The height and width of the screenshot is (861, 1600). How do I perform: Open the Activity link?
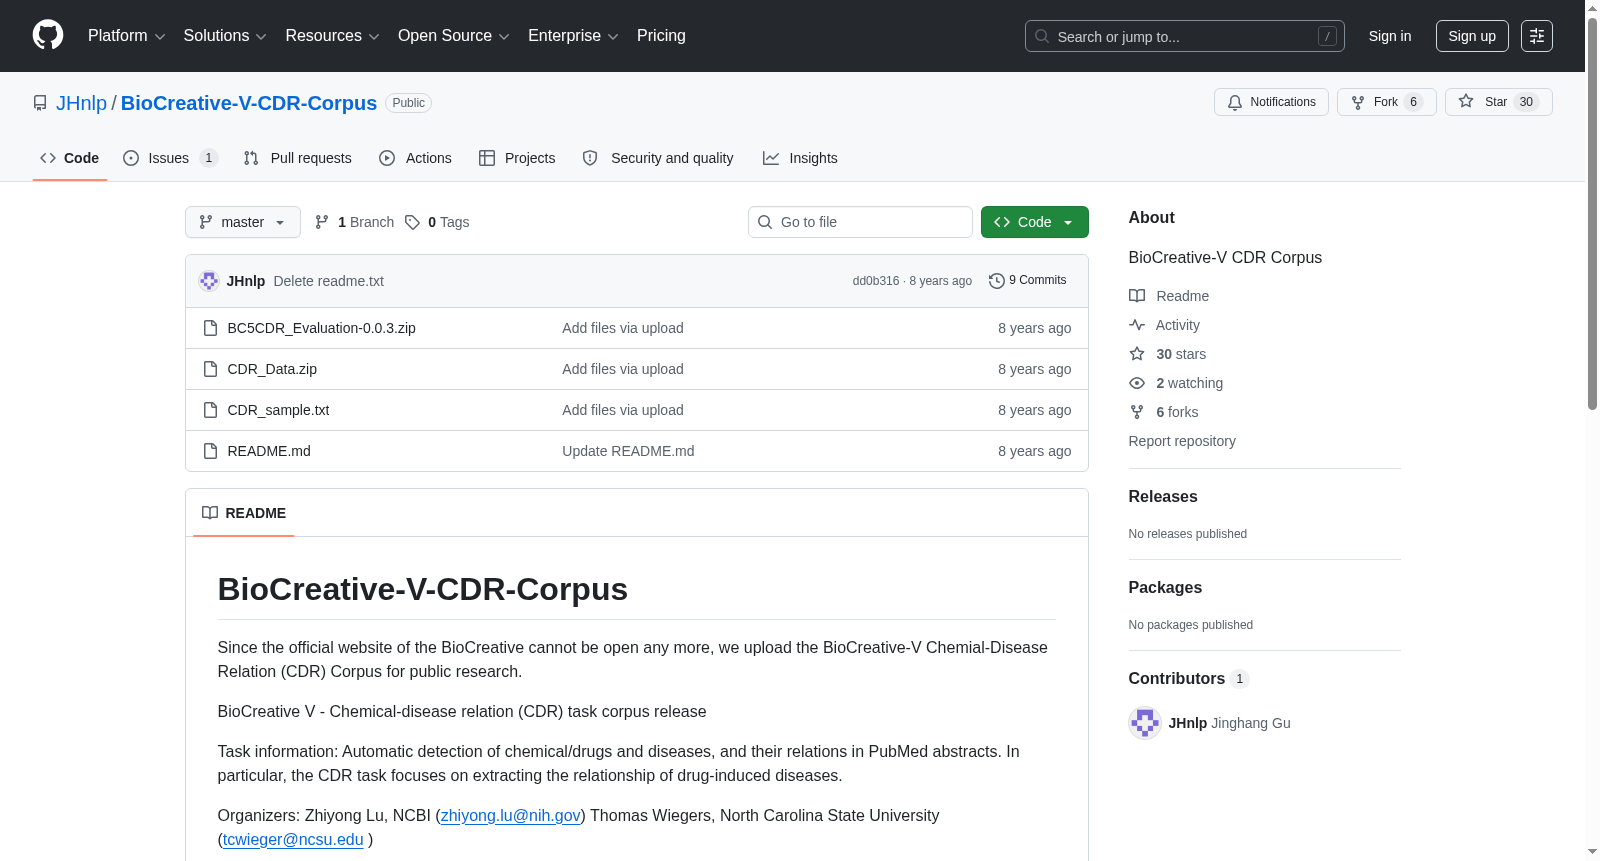pos(1165,325)
